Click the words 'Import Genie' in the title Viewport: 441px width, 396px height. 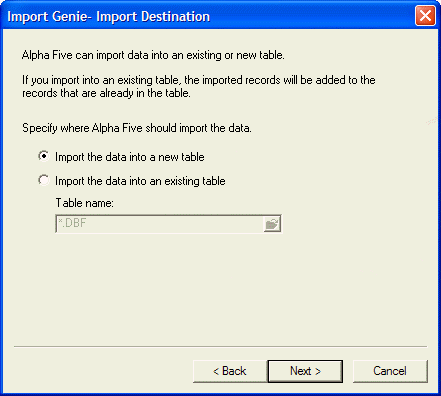(47, 17)
